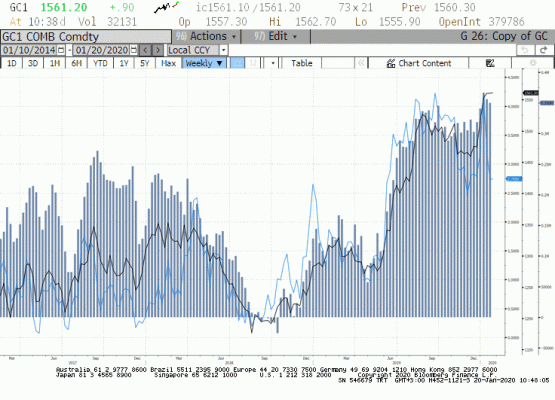Open chart type dropdown arrow
555x400 pixels.
[x=272, y=63]
